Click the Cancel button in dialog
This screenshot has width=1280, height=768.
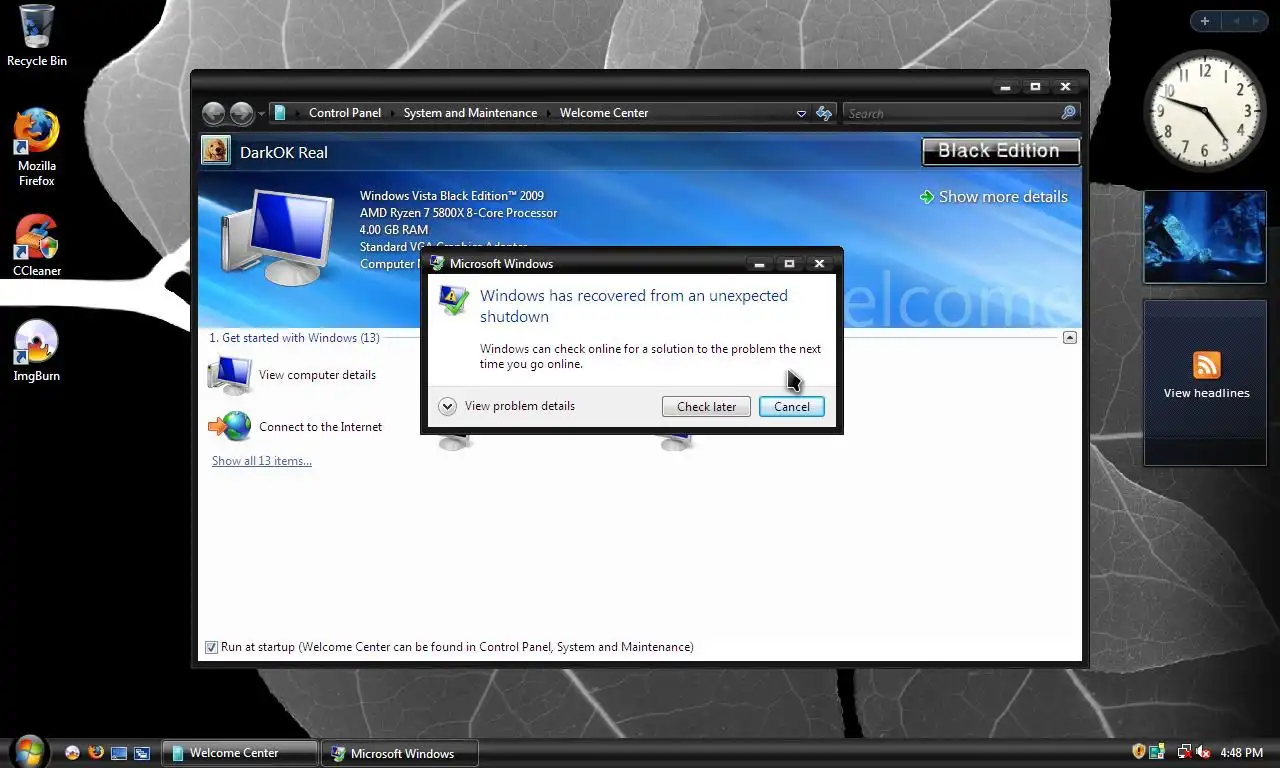click(x=792, y=407)
